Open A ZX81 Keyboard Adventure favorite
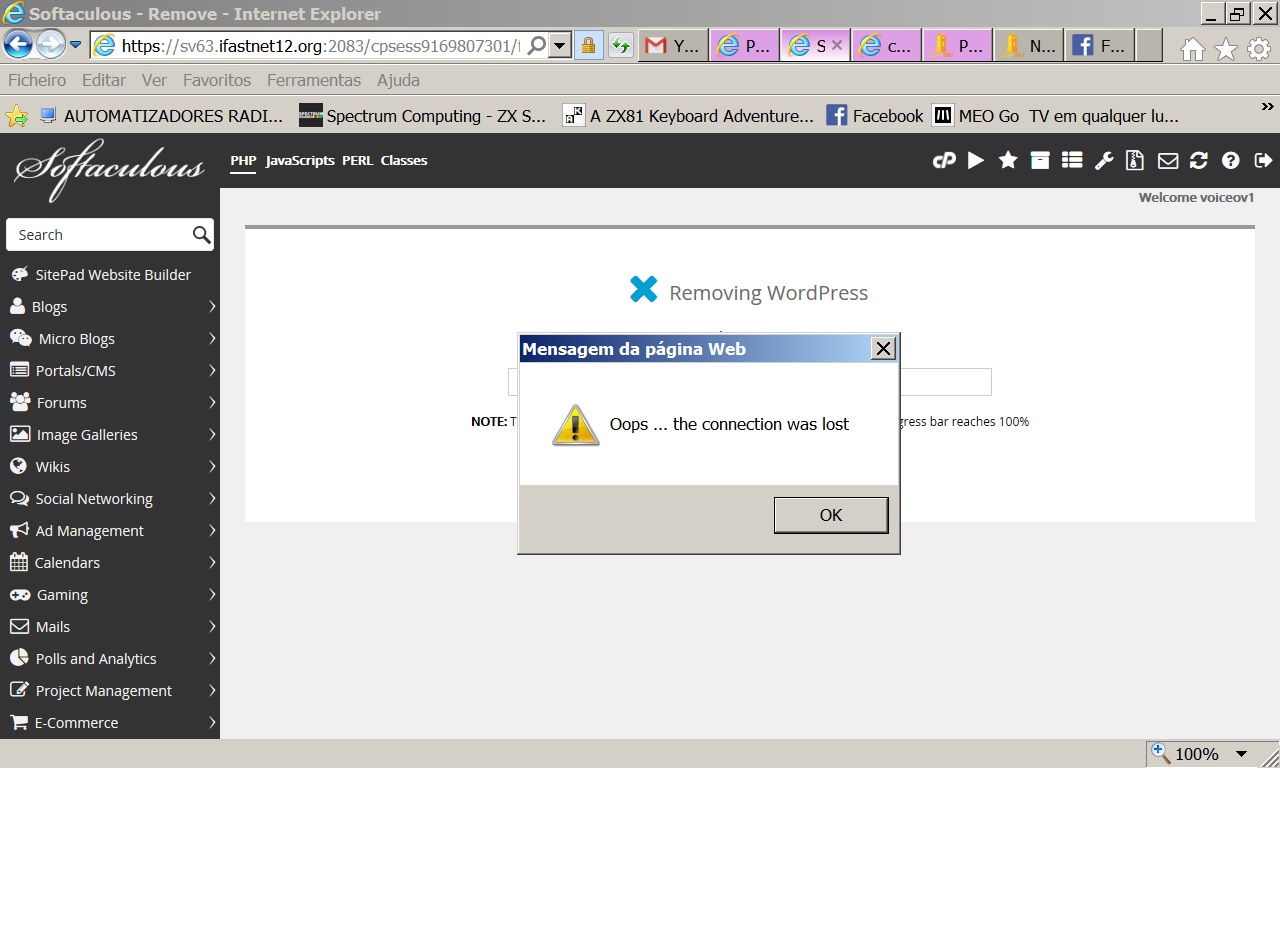The image size is (1280, 947). pos(689,116)
